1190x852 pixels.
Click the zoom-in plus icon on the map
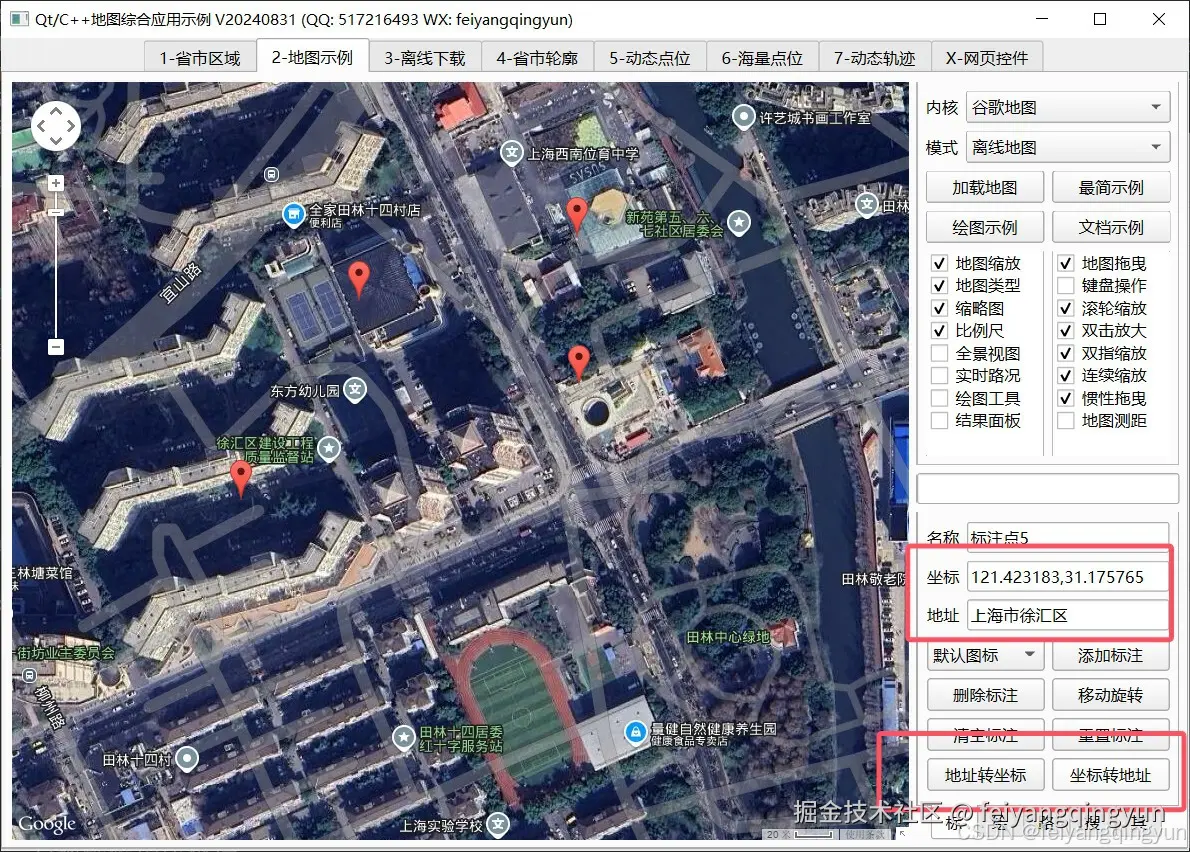55,183
